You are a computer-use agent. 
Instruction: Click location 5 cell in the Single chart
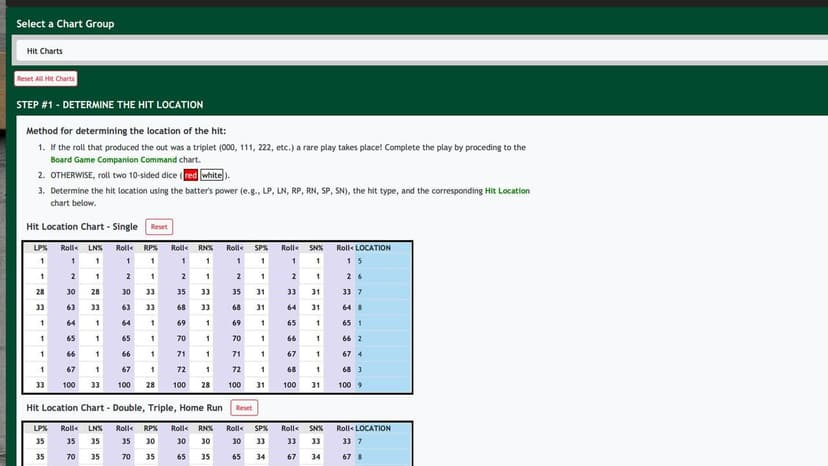383,261
